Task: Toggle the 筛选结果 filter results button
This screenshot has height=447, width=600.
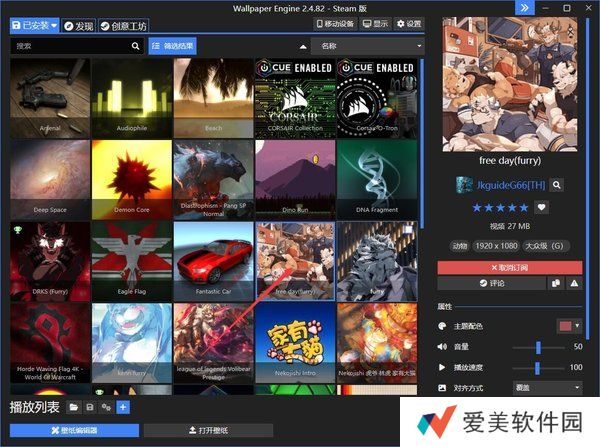Action: (173, 46)
